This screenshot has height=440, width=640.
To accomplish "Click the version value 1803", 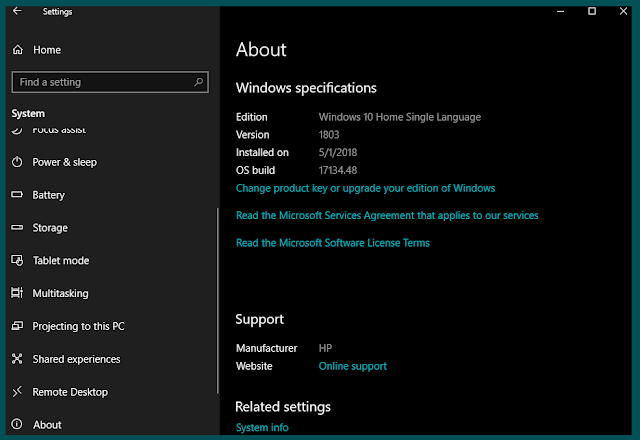I will pos(329,135).
